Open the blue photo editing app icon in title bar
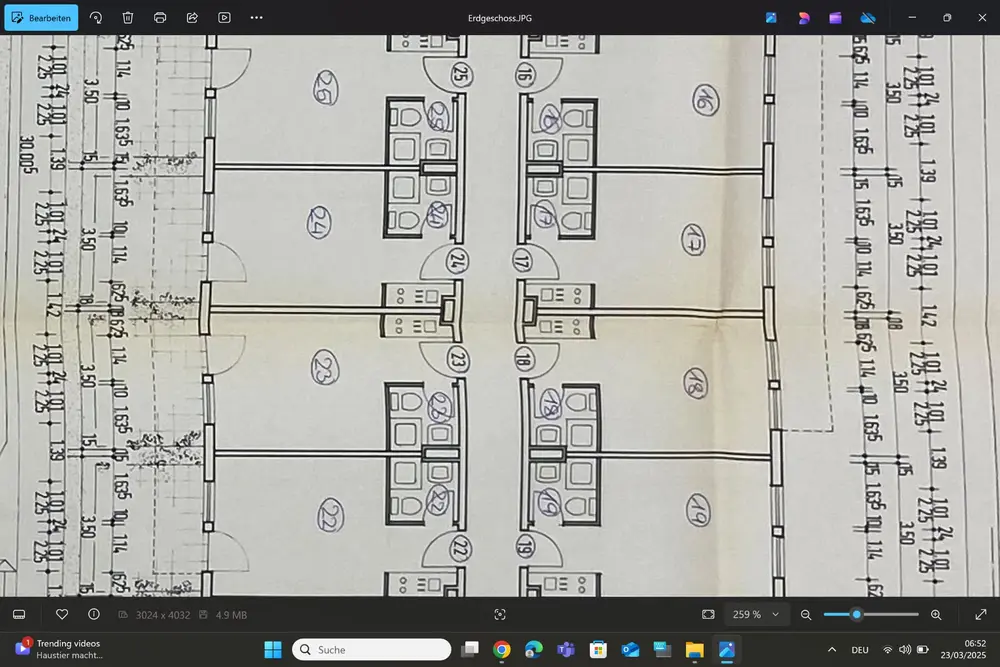 (x=771, y=18)
